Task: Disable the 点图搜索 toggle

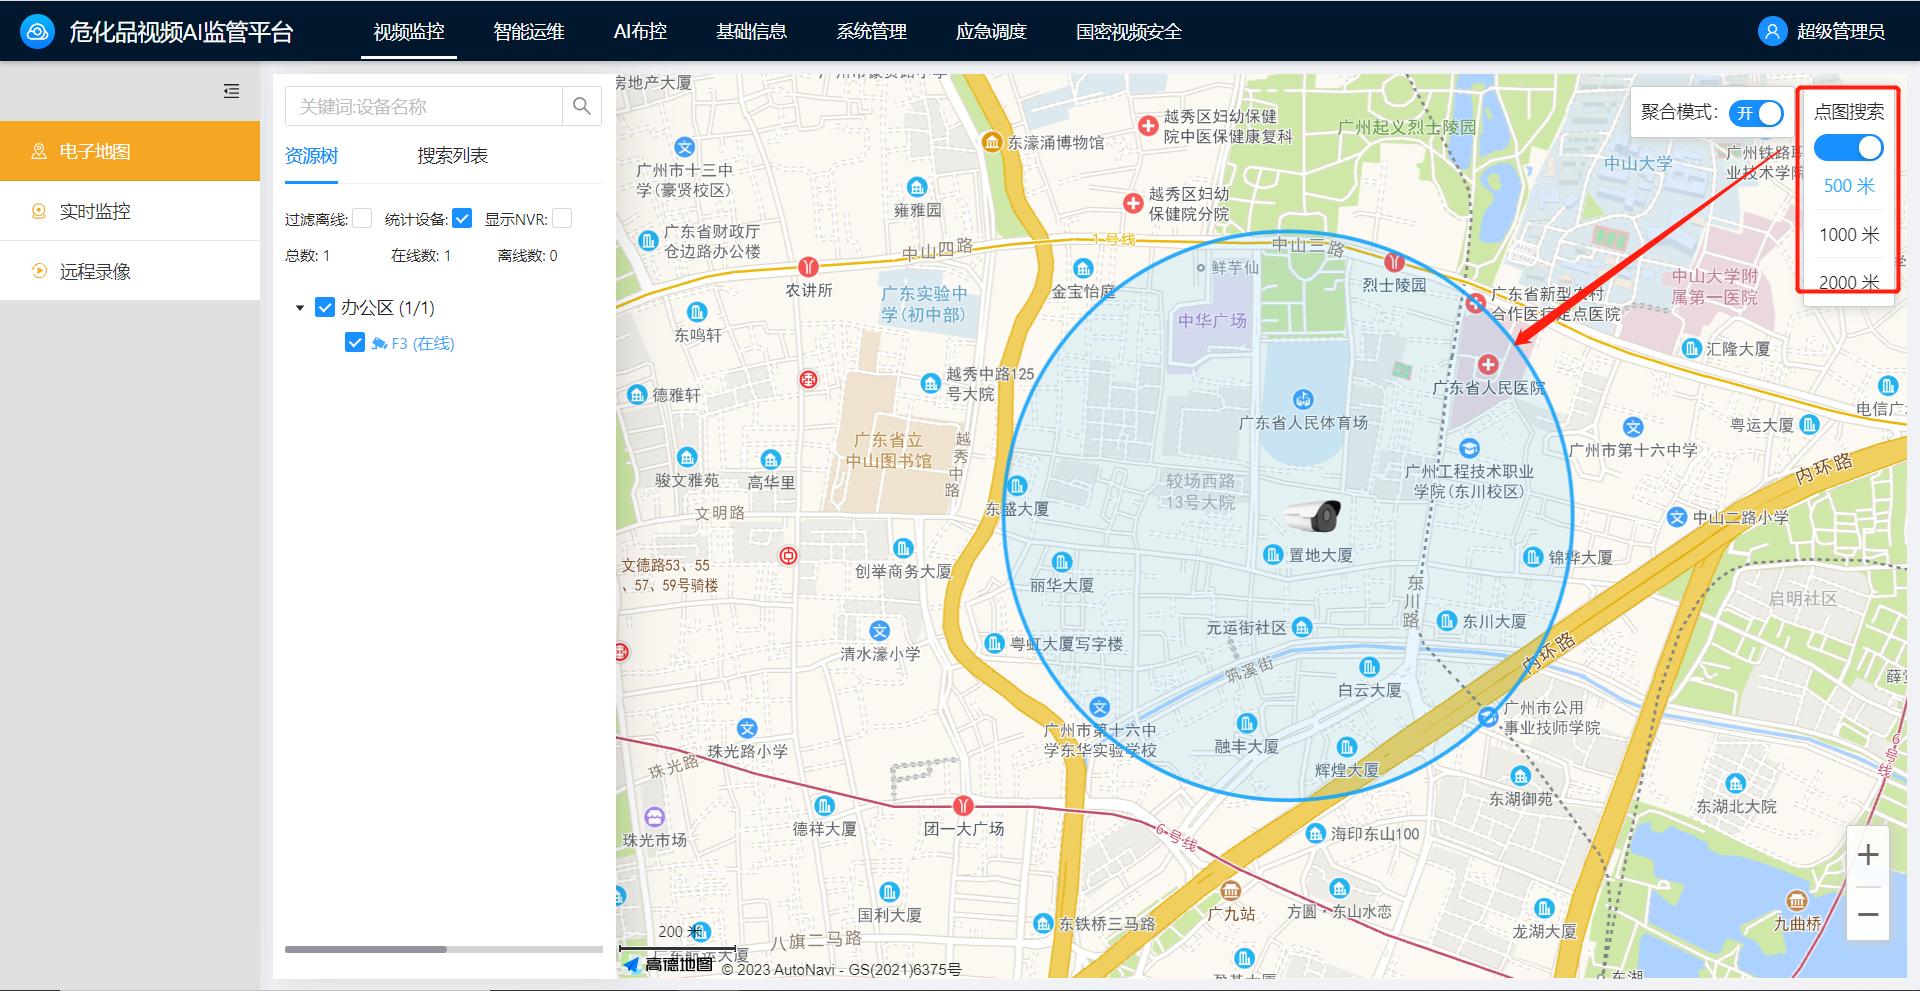Action: click(x=1849, y=147)
